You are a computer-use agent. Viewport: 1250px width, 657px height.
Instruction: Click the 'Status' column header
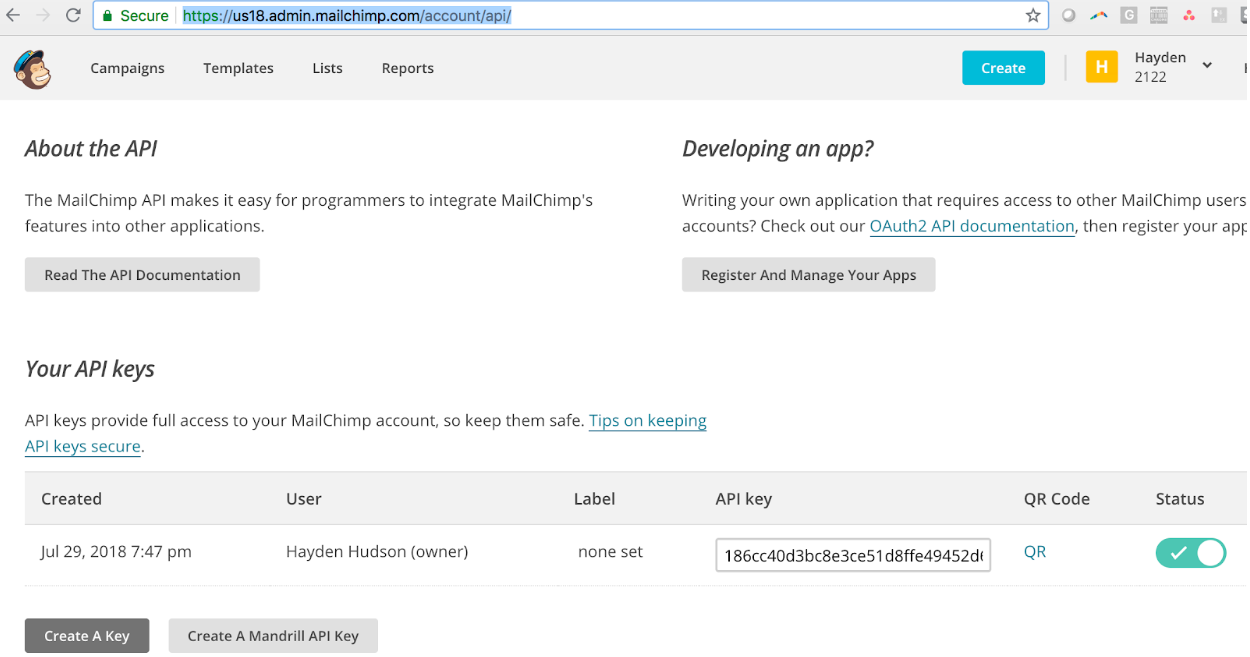point(1180,498)
